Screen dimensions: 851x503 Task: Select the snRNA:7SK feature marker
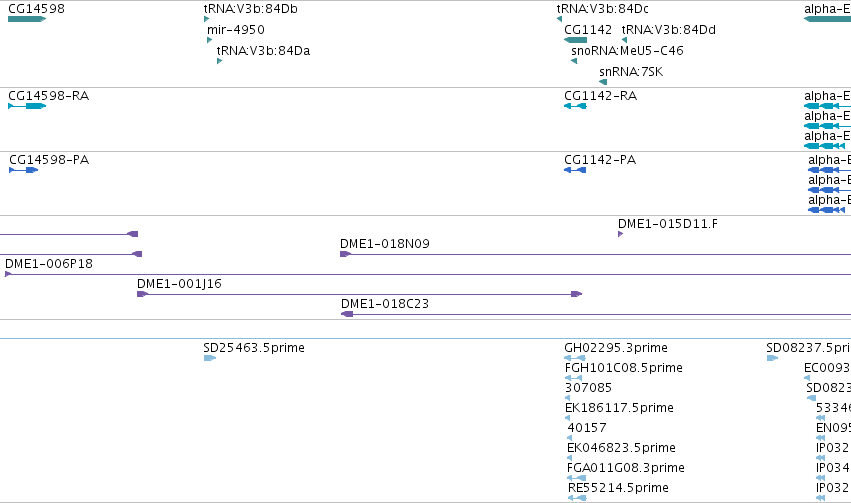click(603, 82)
